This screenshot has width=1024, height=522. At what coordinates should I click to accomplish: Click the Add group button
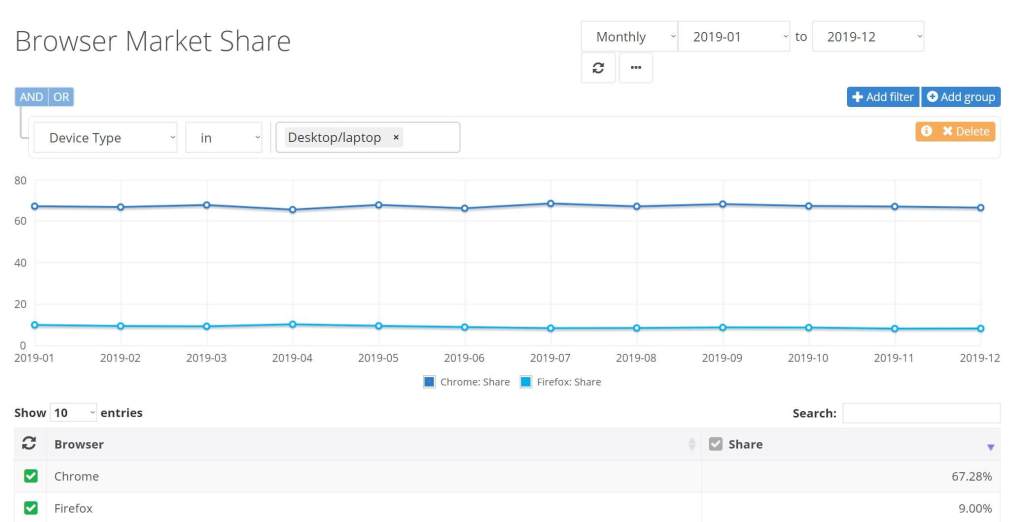point(960,97)
